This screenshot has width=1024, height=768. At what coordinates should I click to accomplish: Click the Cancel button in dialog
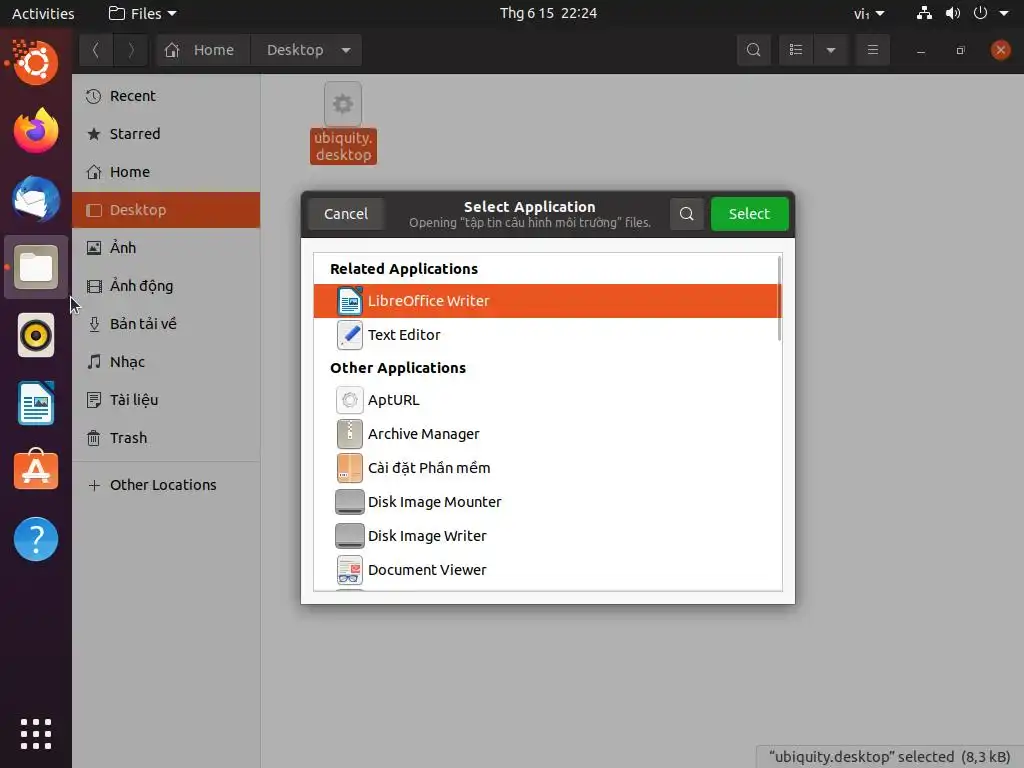click(x=345, y=214)
